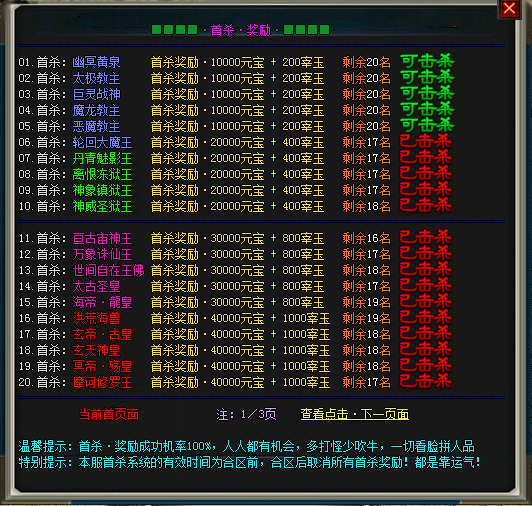The width and height of the screenshot is (532, 506).
Task: Click 已击杀 status for 世间自在王佛
Action: pos(426,270)
